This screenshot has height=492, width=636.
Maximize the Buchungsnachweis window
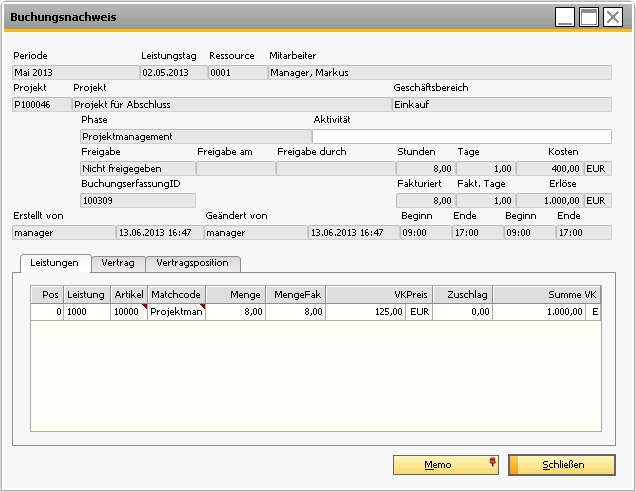589,17
